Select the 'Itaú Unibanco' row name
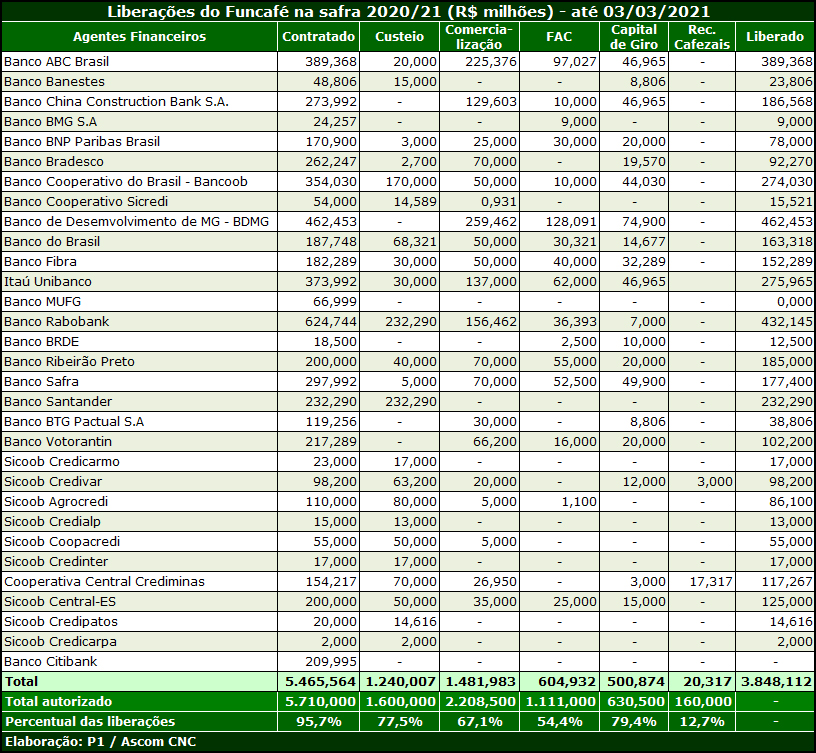 [48, 282]
